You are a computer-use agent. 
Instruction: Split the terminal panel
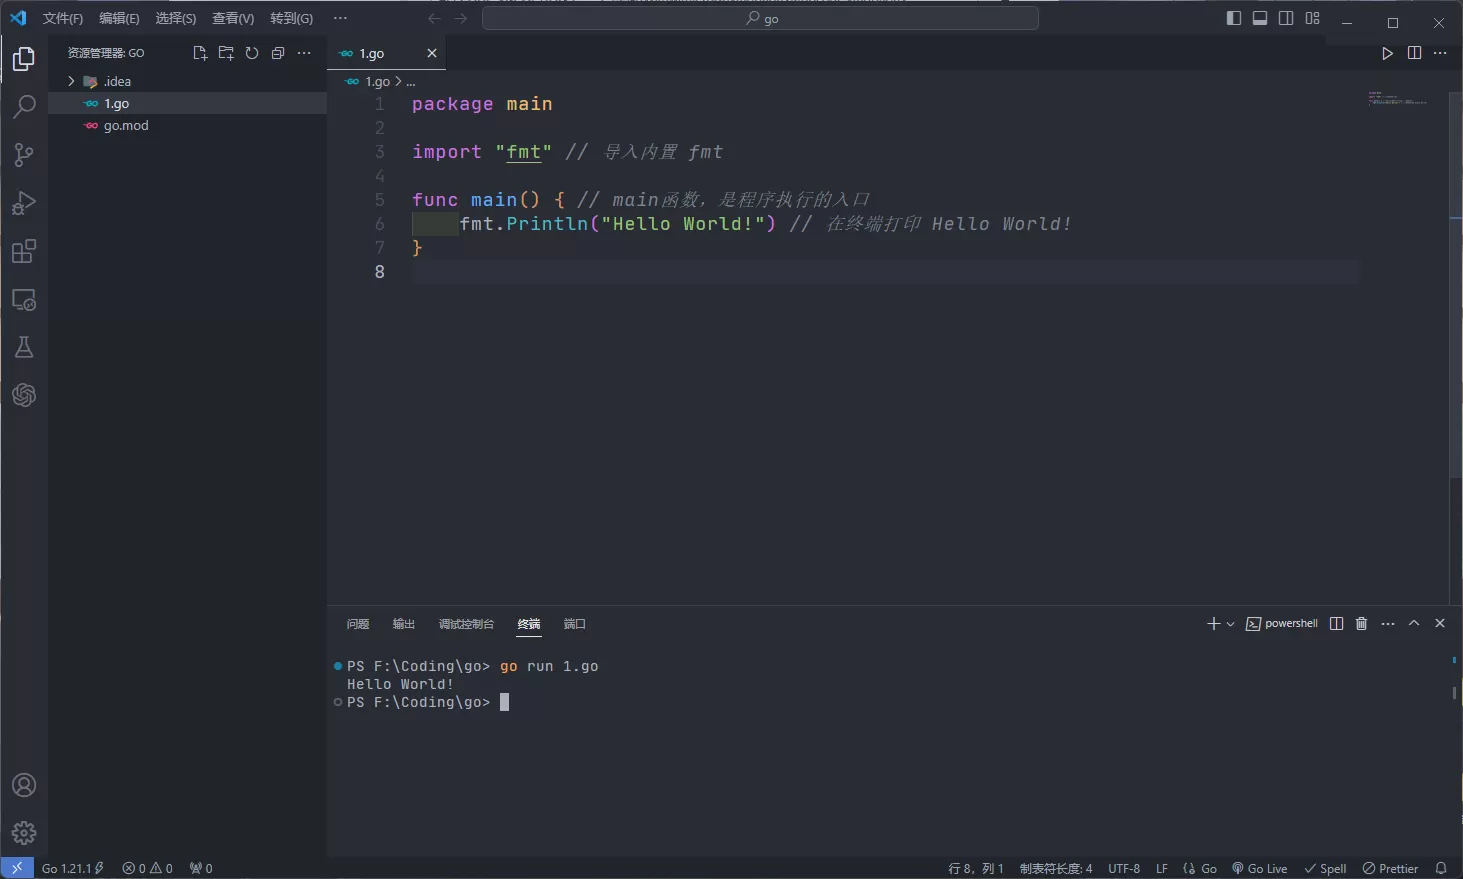(x=1336, y=623)
